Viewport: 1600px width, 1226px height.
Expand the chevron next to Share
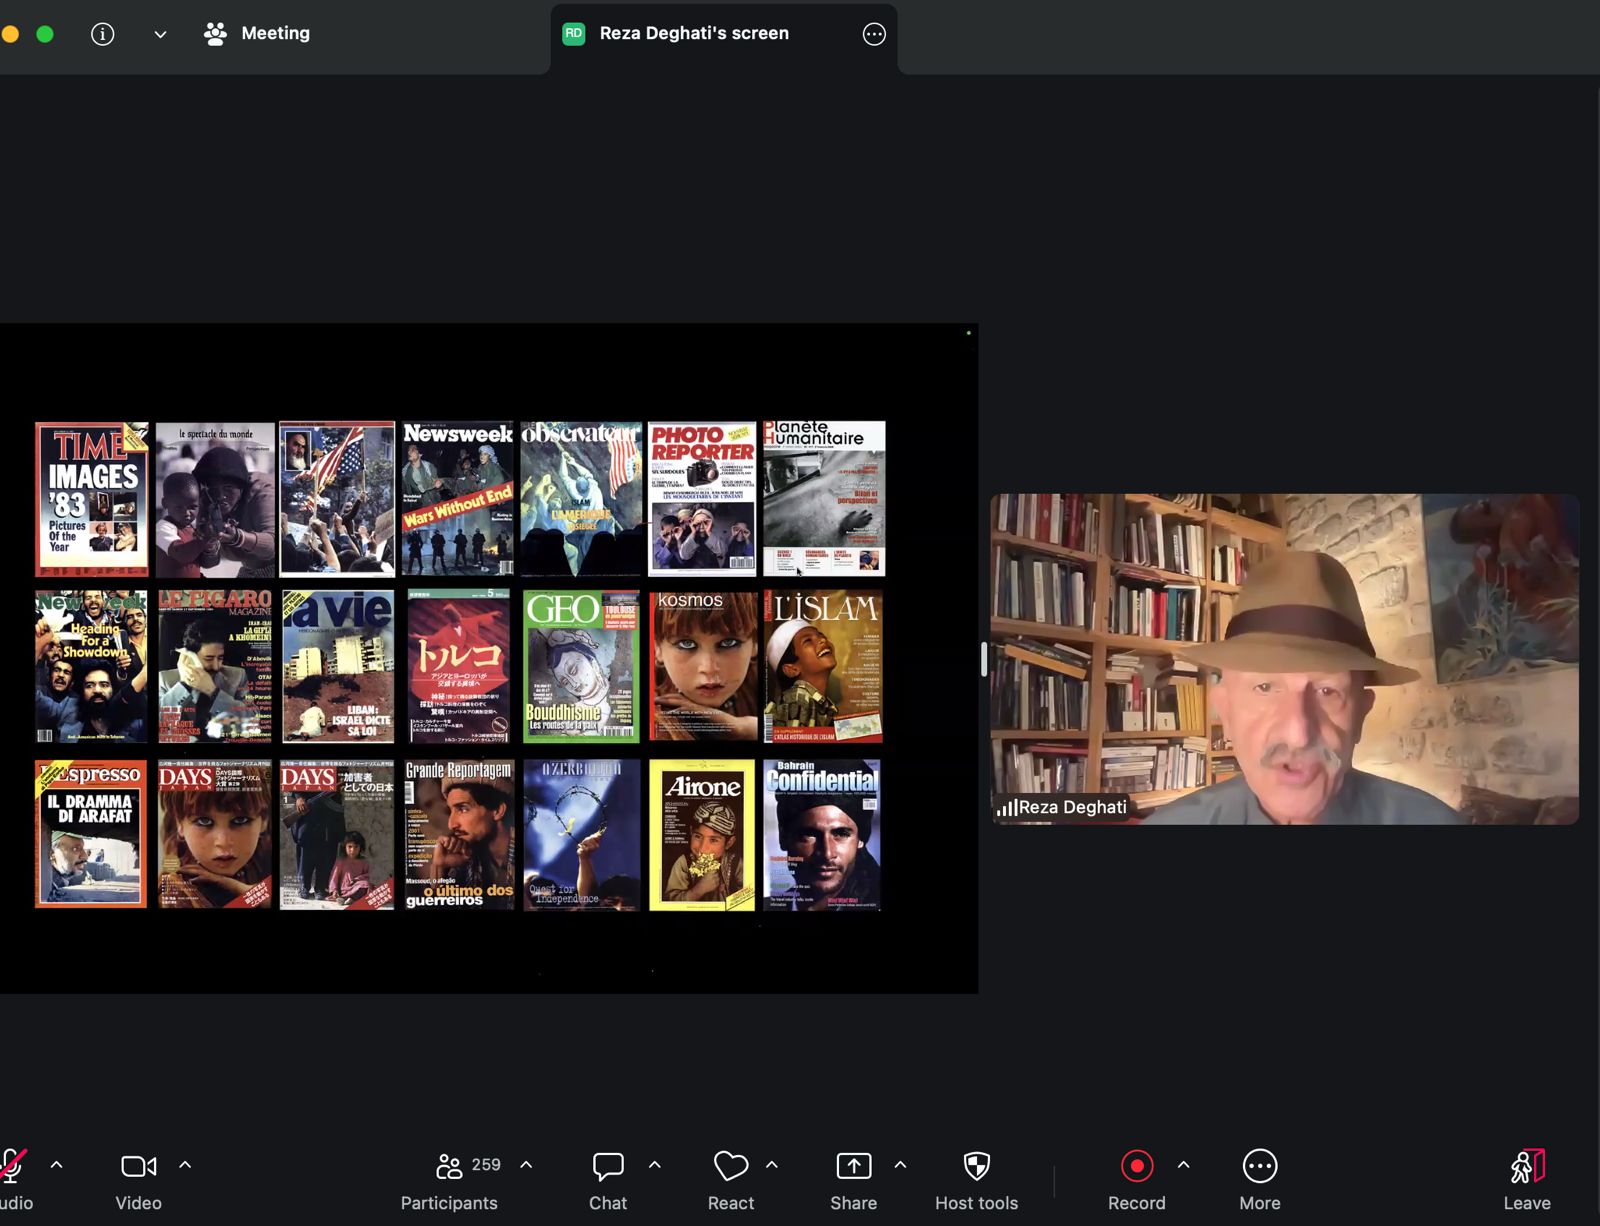(x=900, y=1165)
